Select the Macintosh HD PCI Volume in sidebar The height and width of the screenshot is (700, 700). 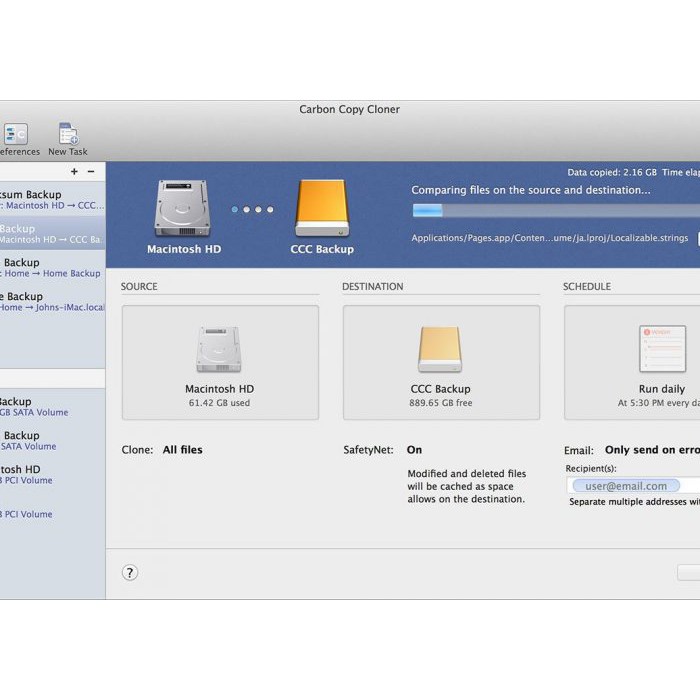30,474
